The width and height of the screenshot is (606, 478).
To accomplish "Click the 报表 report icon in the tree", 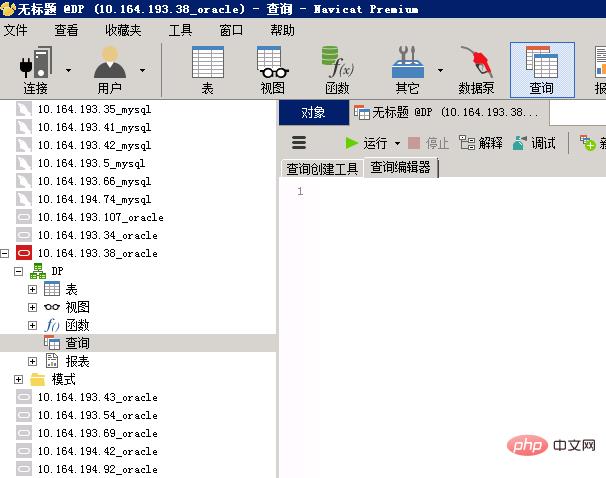I will (52, 361).
